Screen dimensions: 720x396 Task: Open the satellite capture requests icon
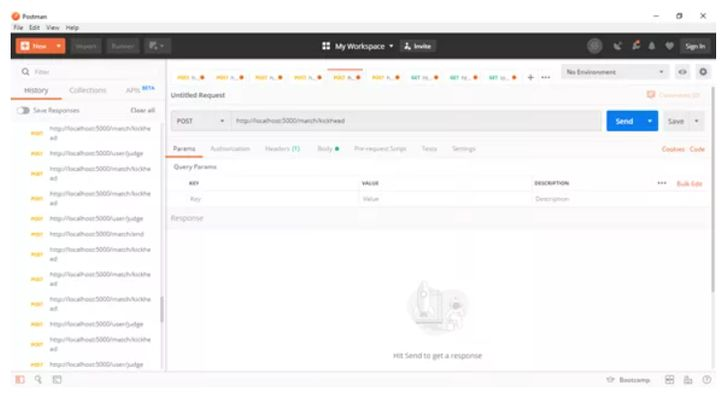[618, 46]
